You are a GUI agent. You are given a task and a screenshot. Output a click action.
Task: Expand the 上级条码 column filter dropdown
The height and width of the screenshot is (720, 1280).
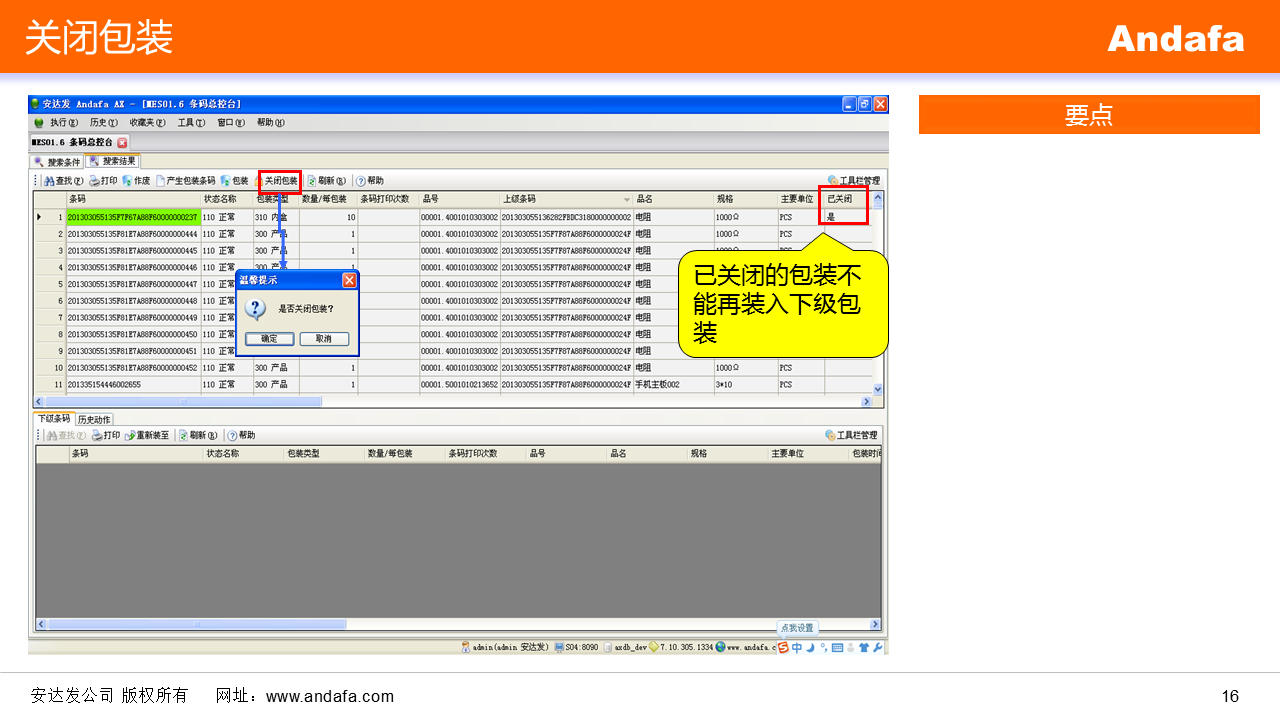pyautogui.click(x=627, y=200)
